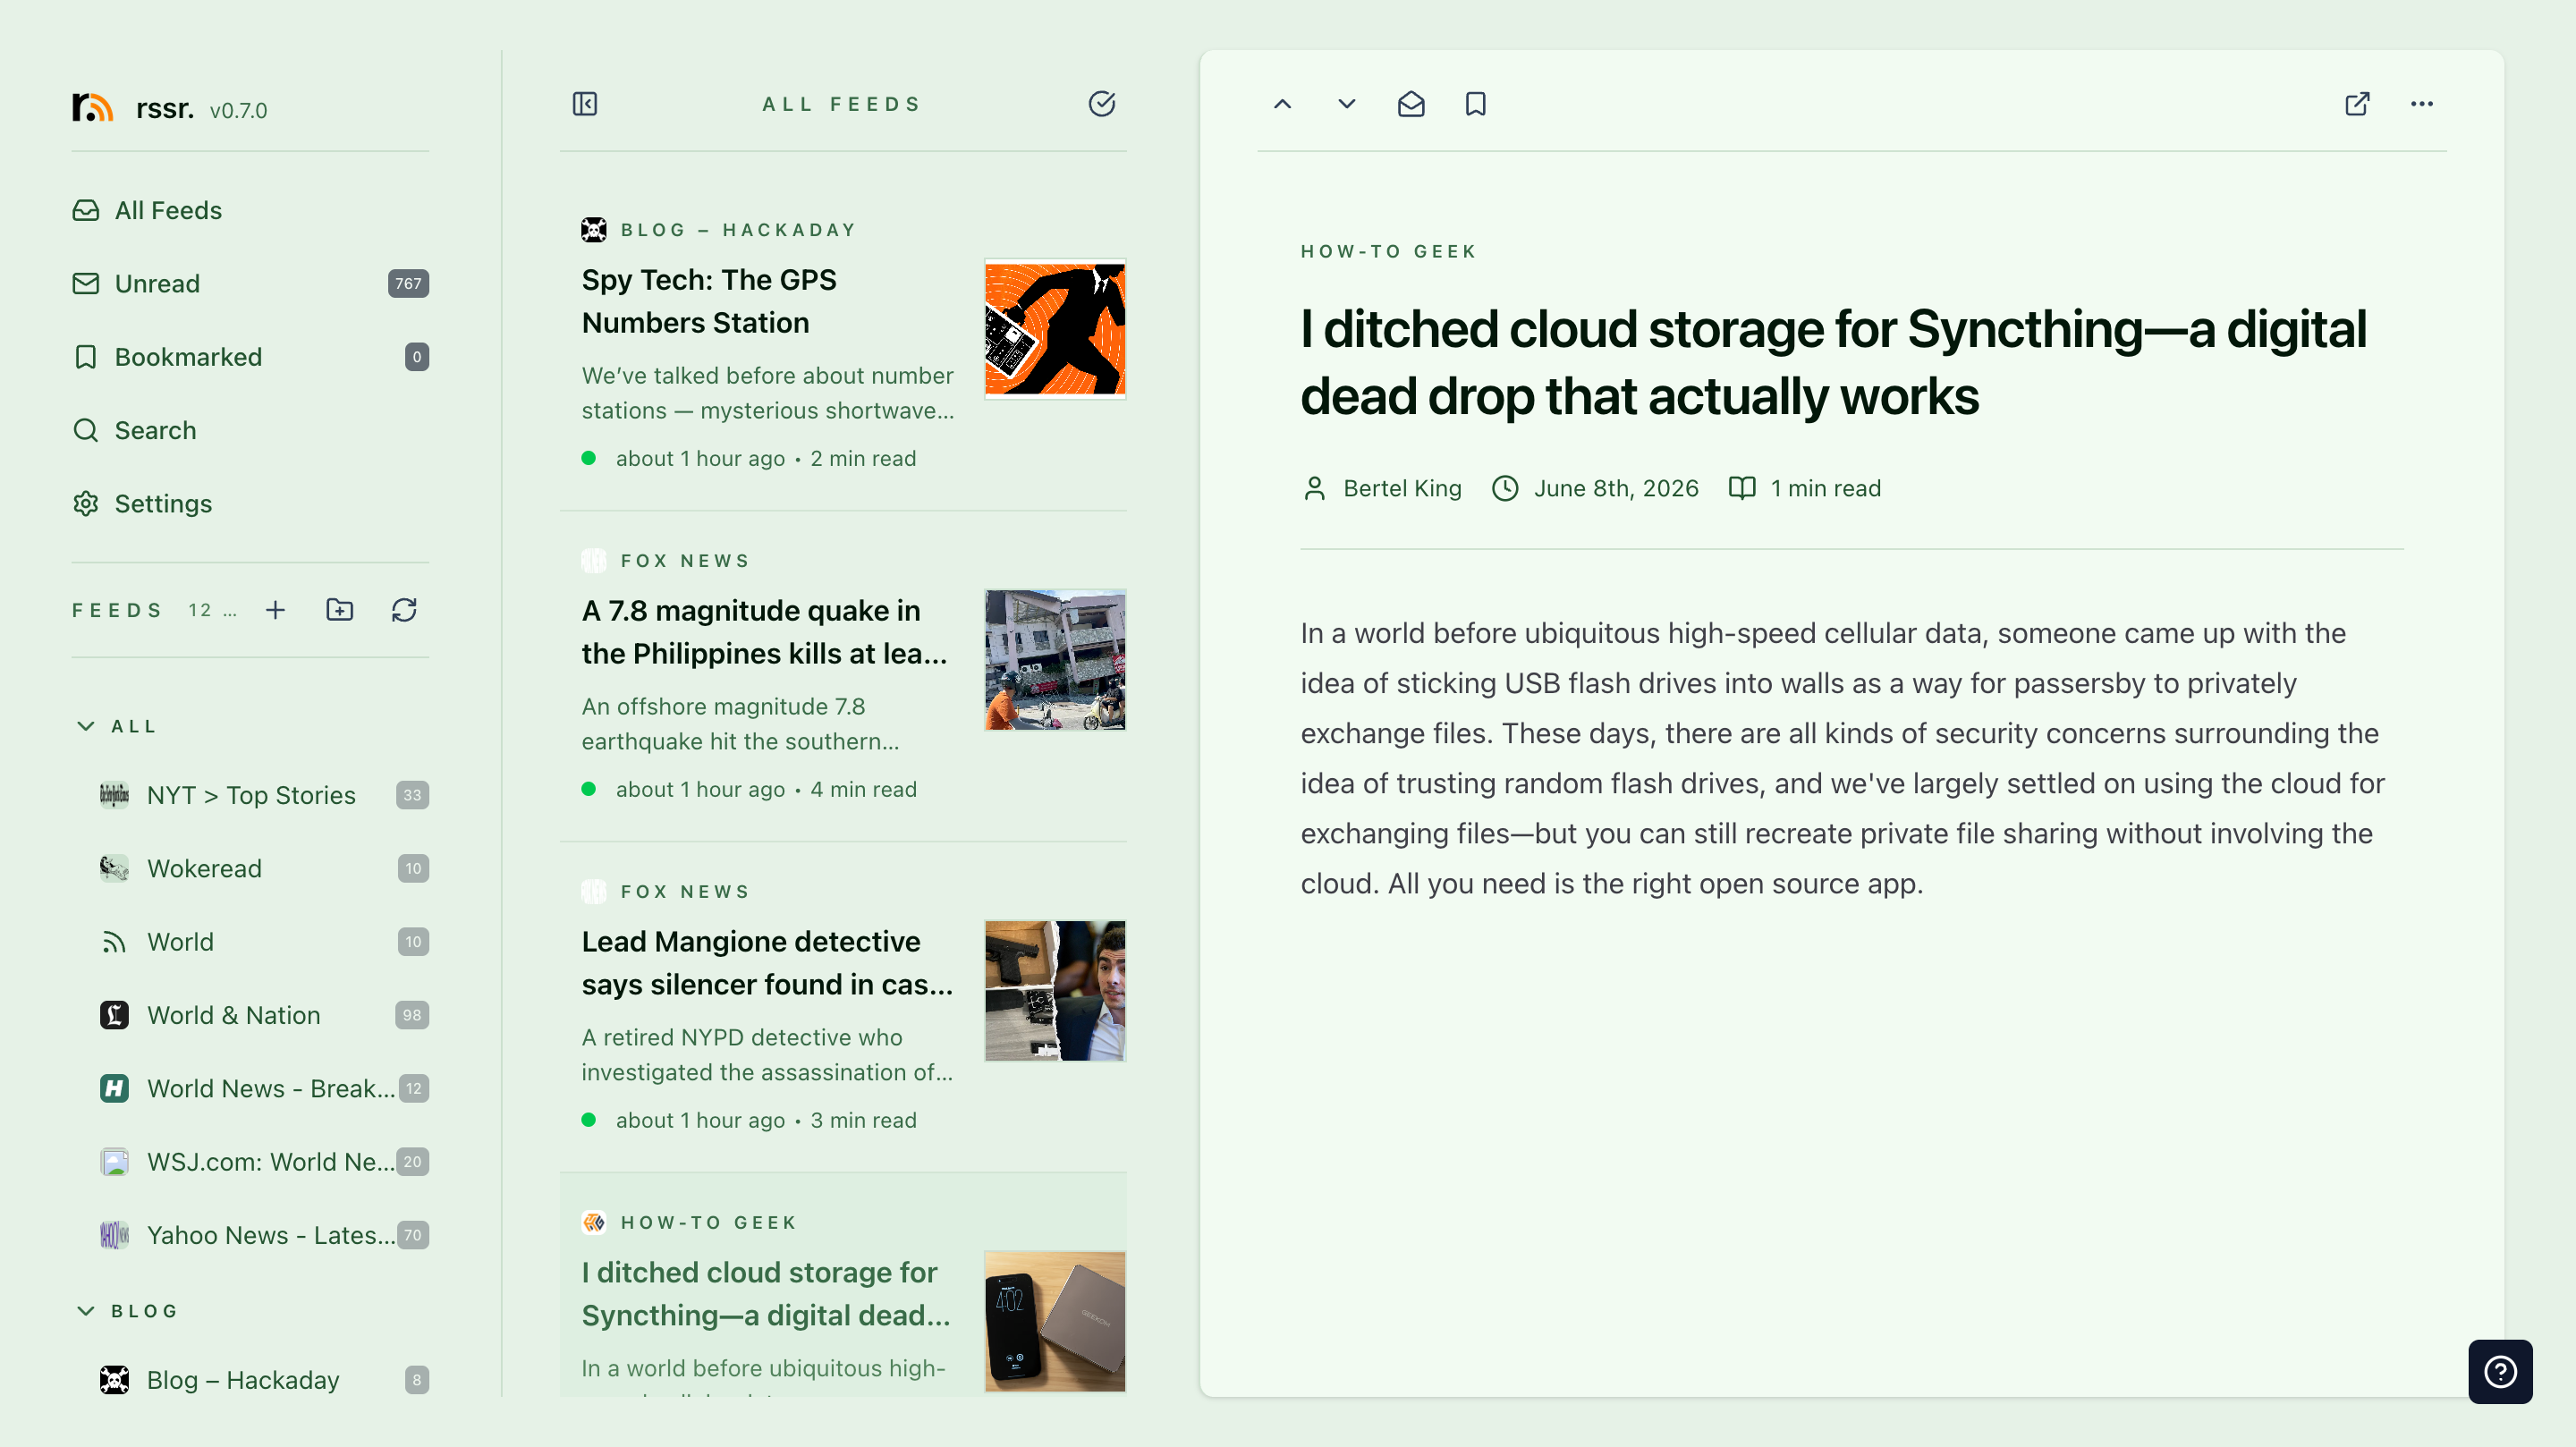Click the version v0.7.0 text
Screen dimensions: 2576x1447
point(238,110)
